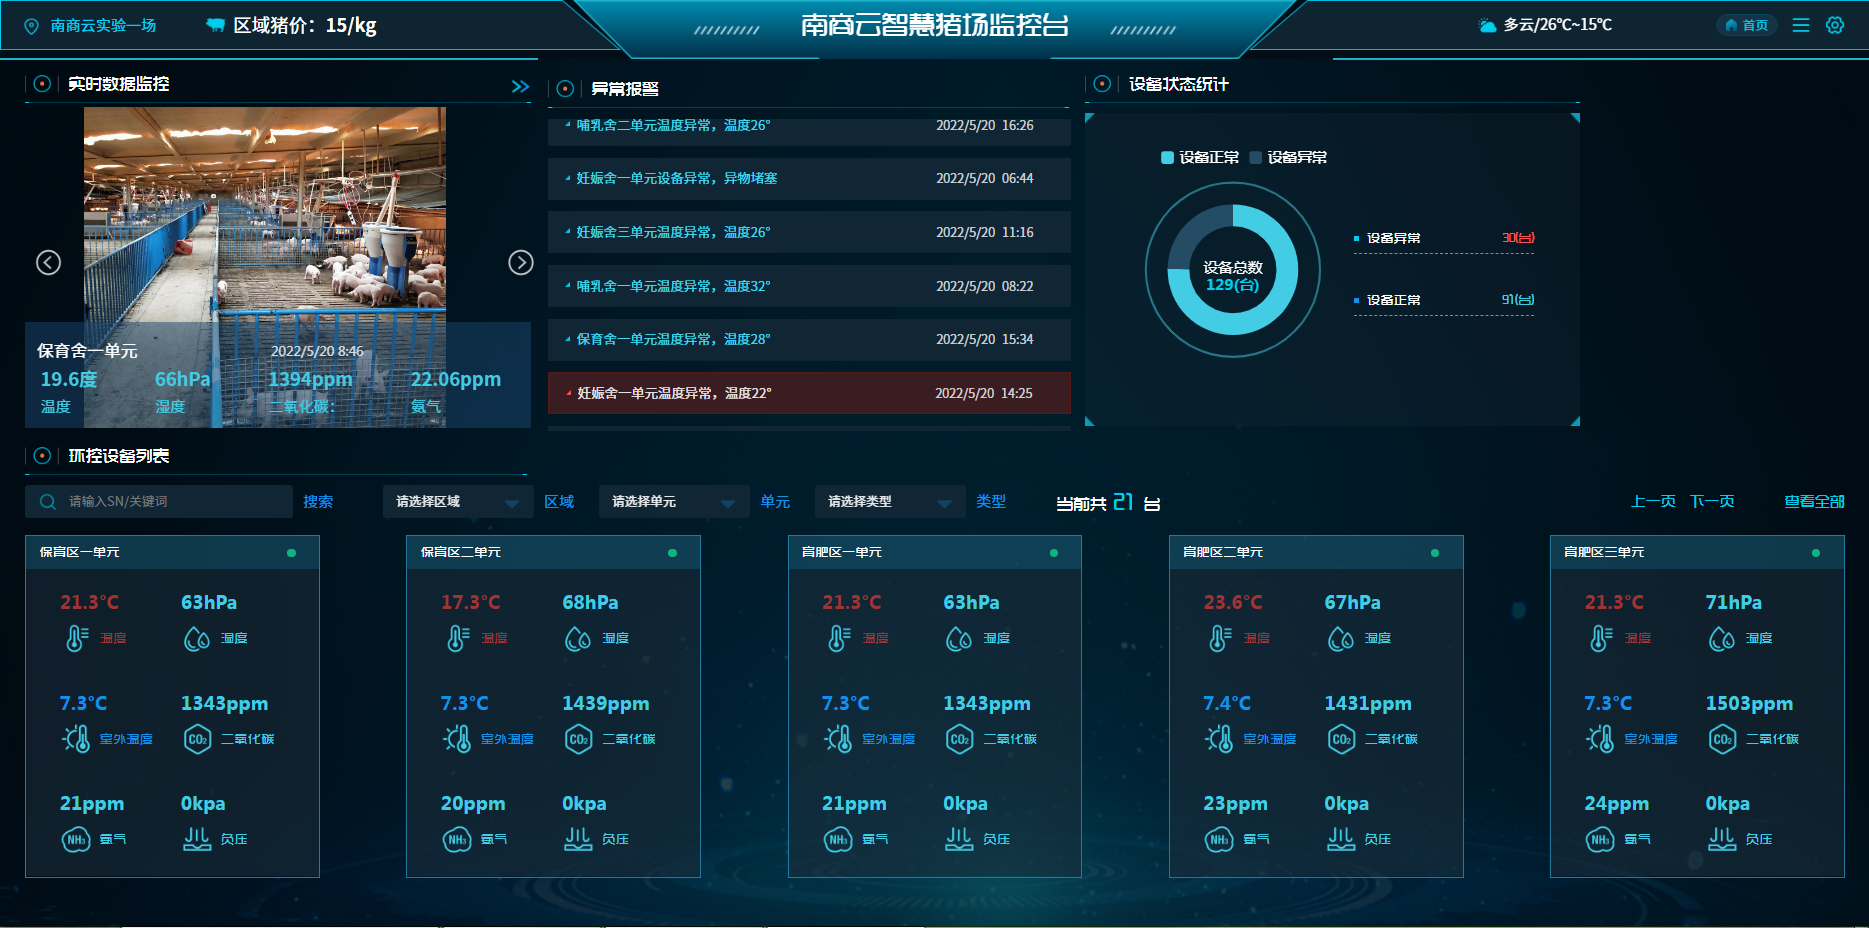This screenshot has width=1869, height=928.
Task: Open the 请选择单元 dropdown
Action: tap(672, 502)
